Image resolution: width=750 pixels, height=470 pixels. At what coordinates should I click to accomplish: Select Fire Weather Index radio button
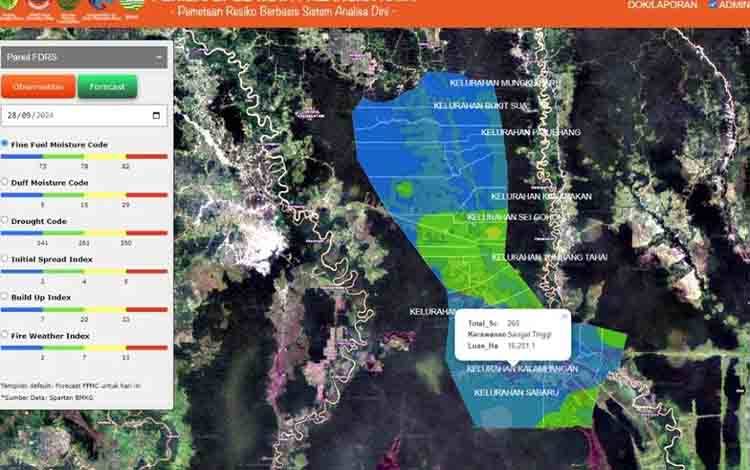(4, 335)
